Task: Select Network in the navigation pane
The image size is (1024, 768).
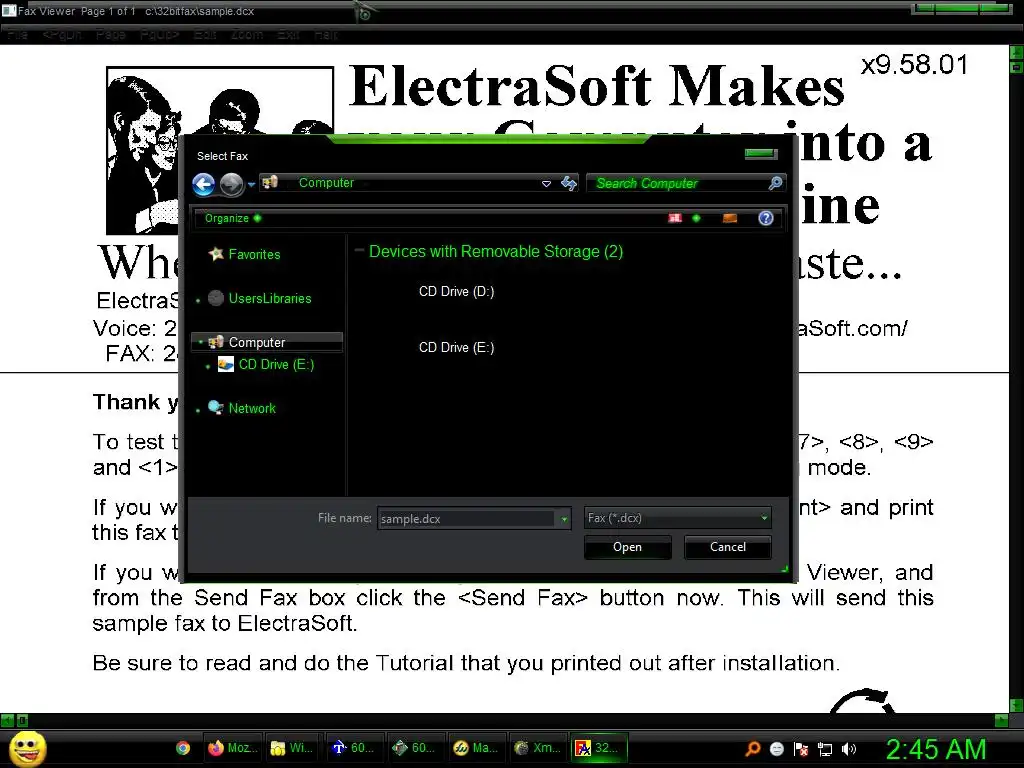Action: (x=252, y=408)
